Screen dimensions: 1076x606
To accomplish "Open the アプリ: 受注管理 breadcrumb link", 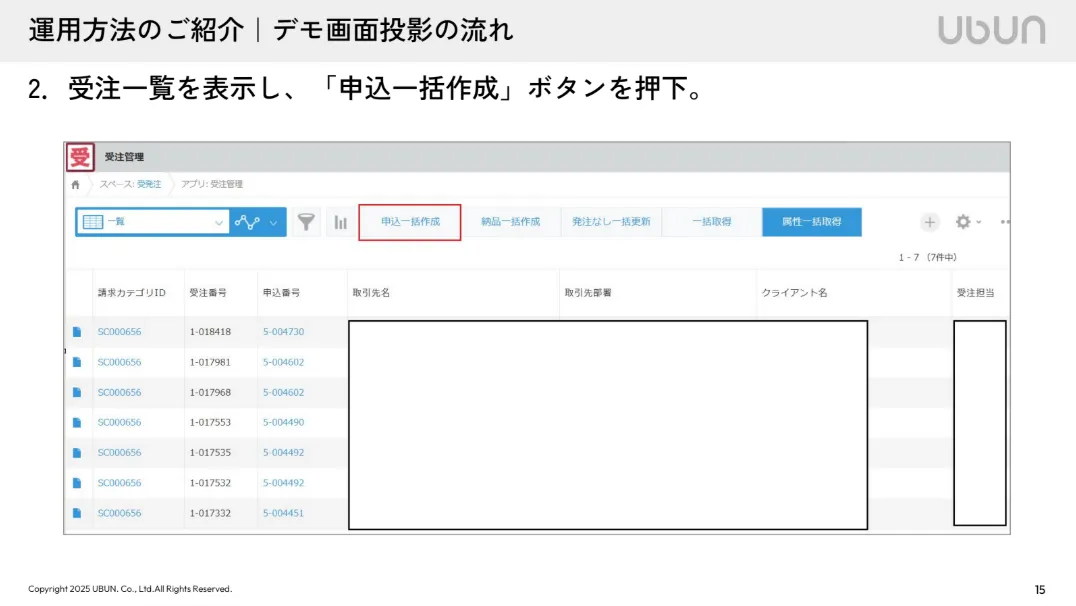I will click(212, 184).
